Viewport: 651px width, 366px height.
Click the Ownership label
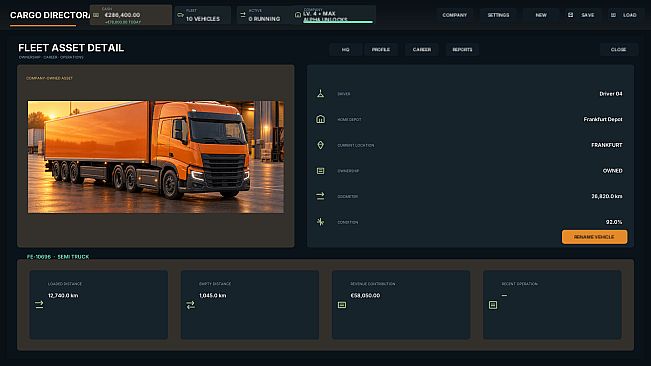click(x=348, y=171)
